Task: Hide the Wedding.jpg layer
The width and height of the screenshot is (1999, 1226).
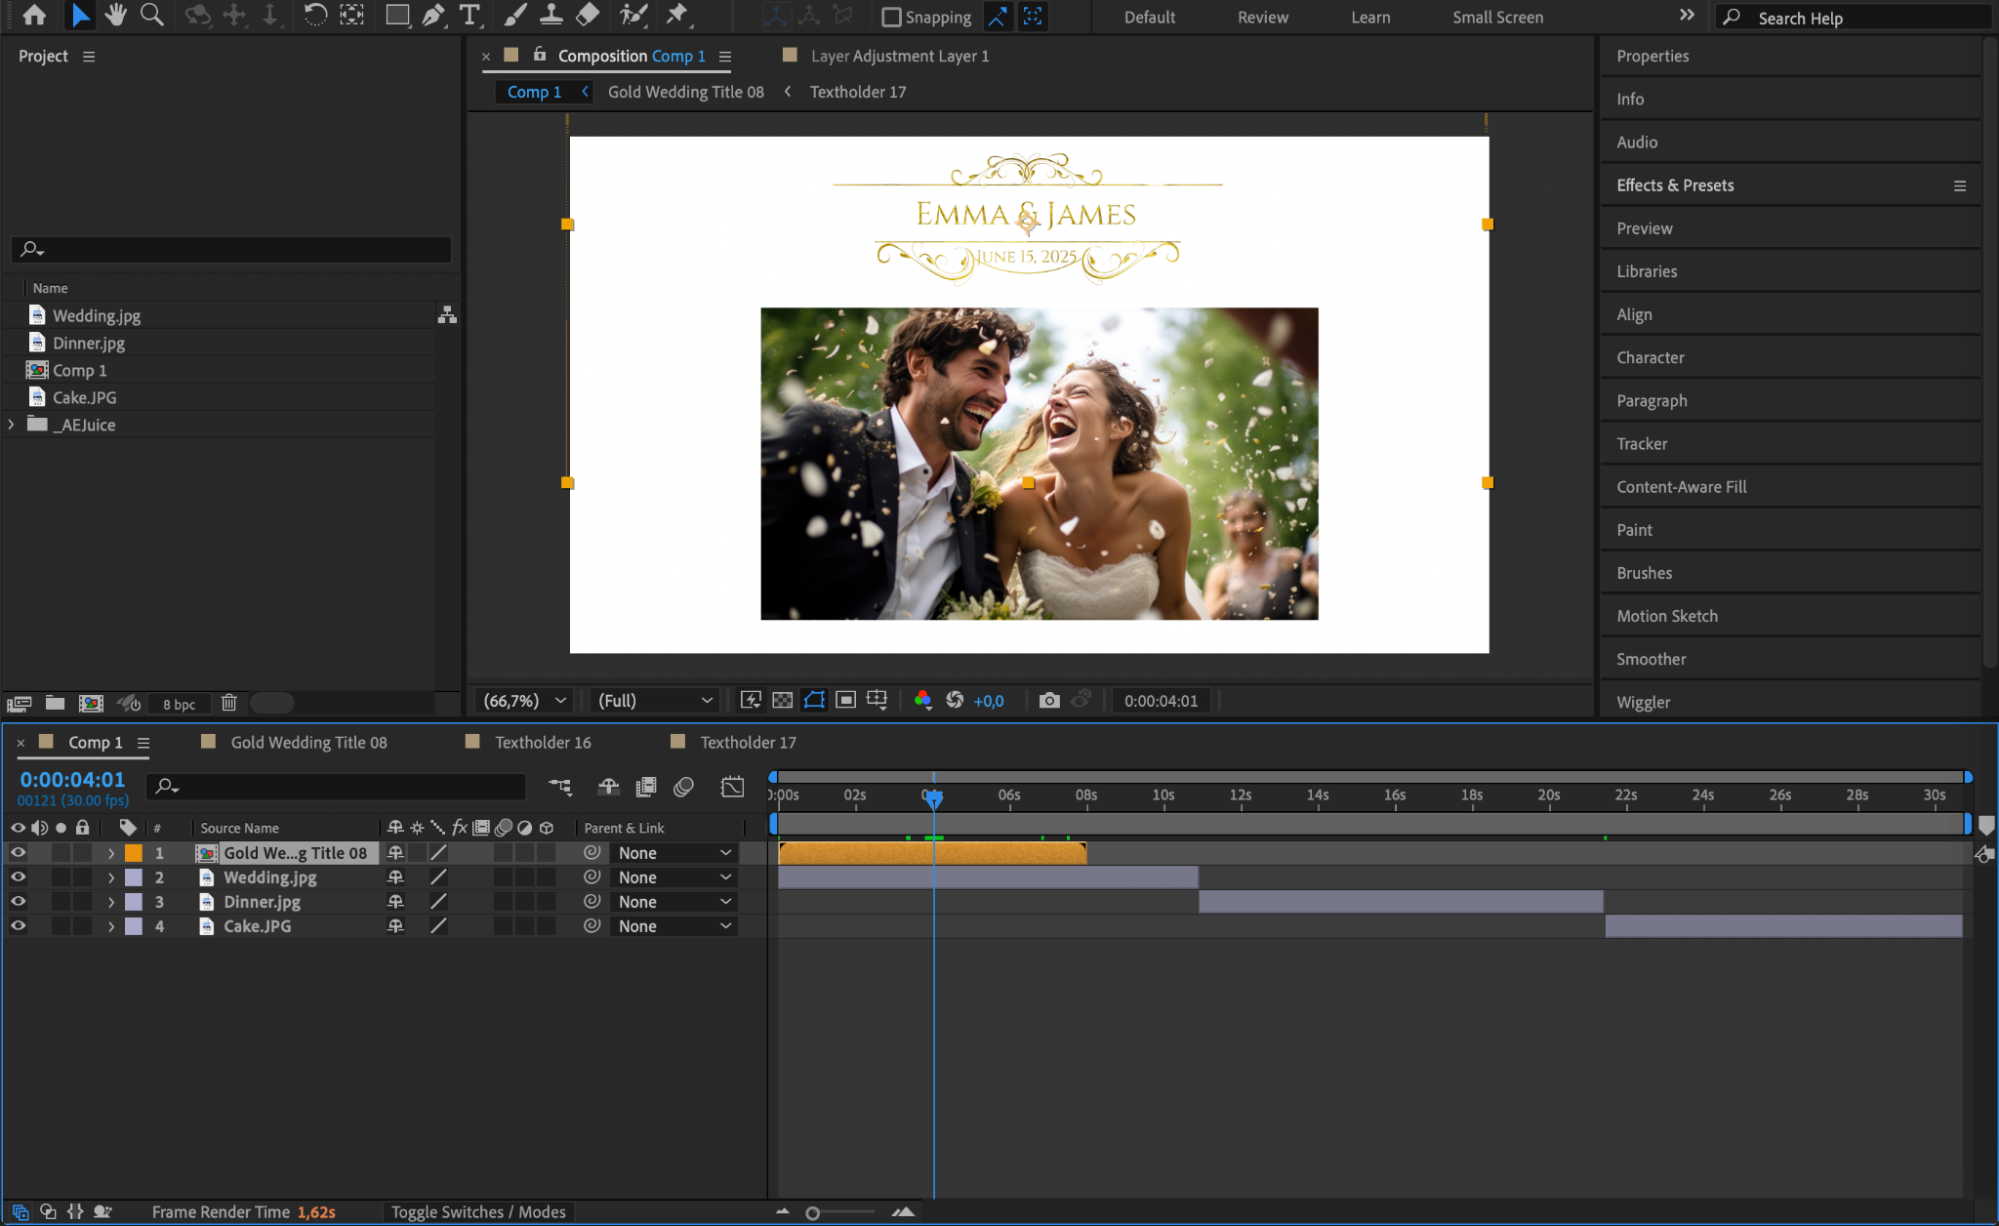Action: (18, 877)
